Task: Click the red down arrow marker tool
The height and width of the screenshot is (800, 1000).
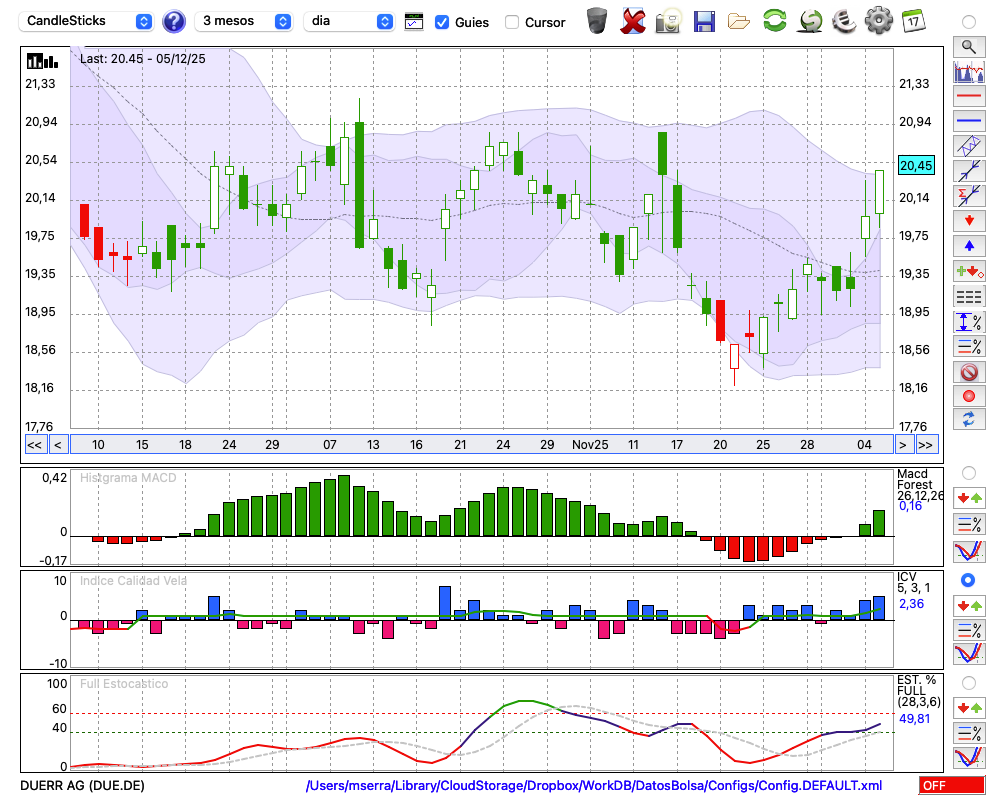Action: click(968, 219)
